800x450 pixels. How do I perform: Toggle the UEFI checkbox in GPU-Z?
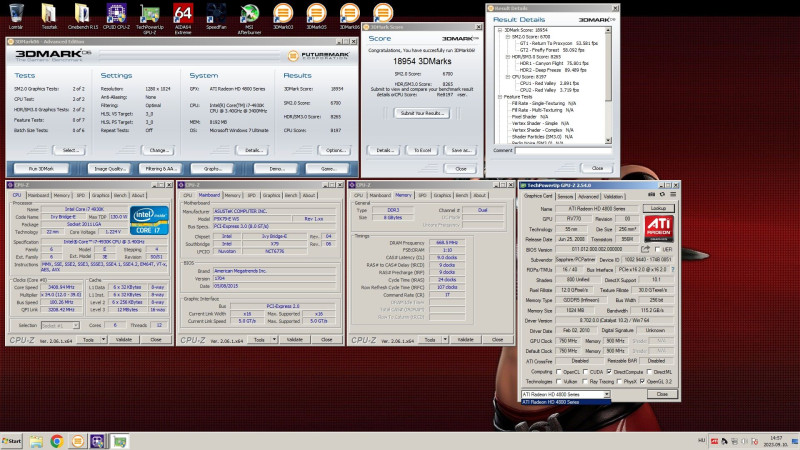[x=657, y=249]
